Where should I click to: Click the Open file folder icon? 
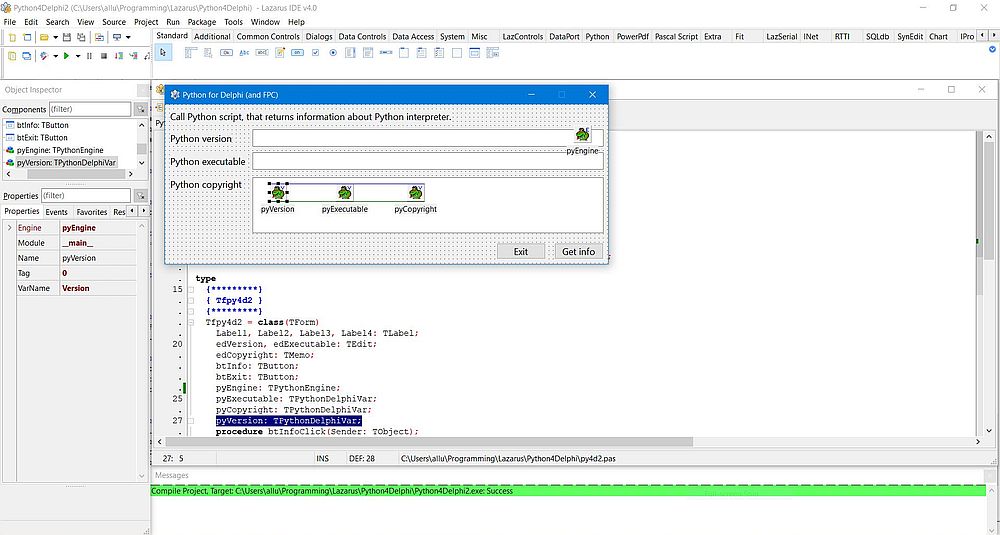(44, 38)
